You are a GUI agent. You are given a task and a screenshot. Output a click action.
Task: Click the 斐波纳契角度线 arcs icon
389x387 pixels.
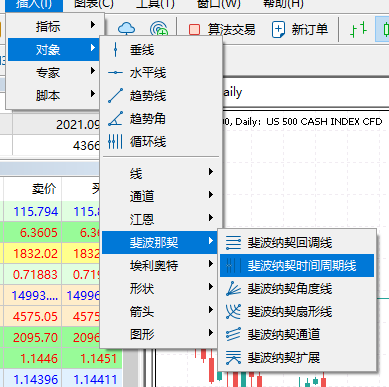(233, 289)
